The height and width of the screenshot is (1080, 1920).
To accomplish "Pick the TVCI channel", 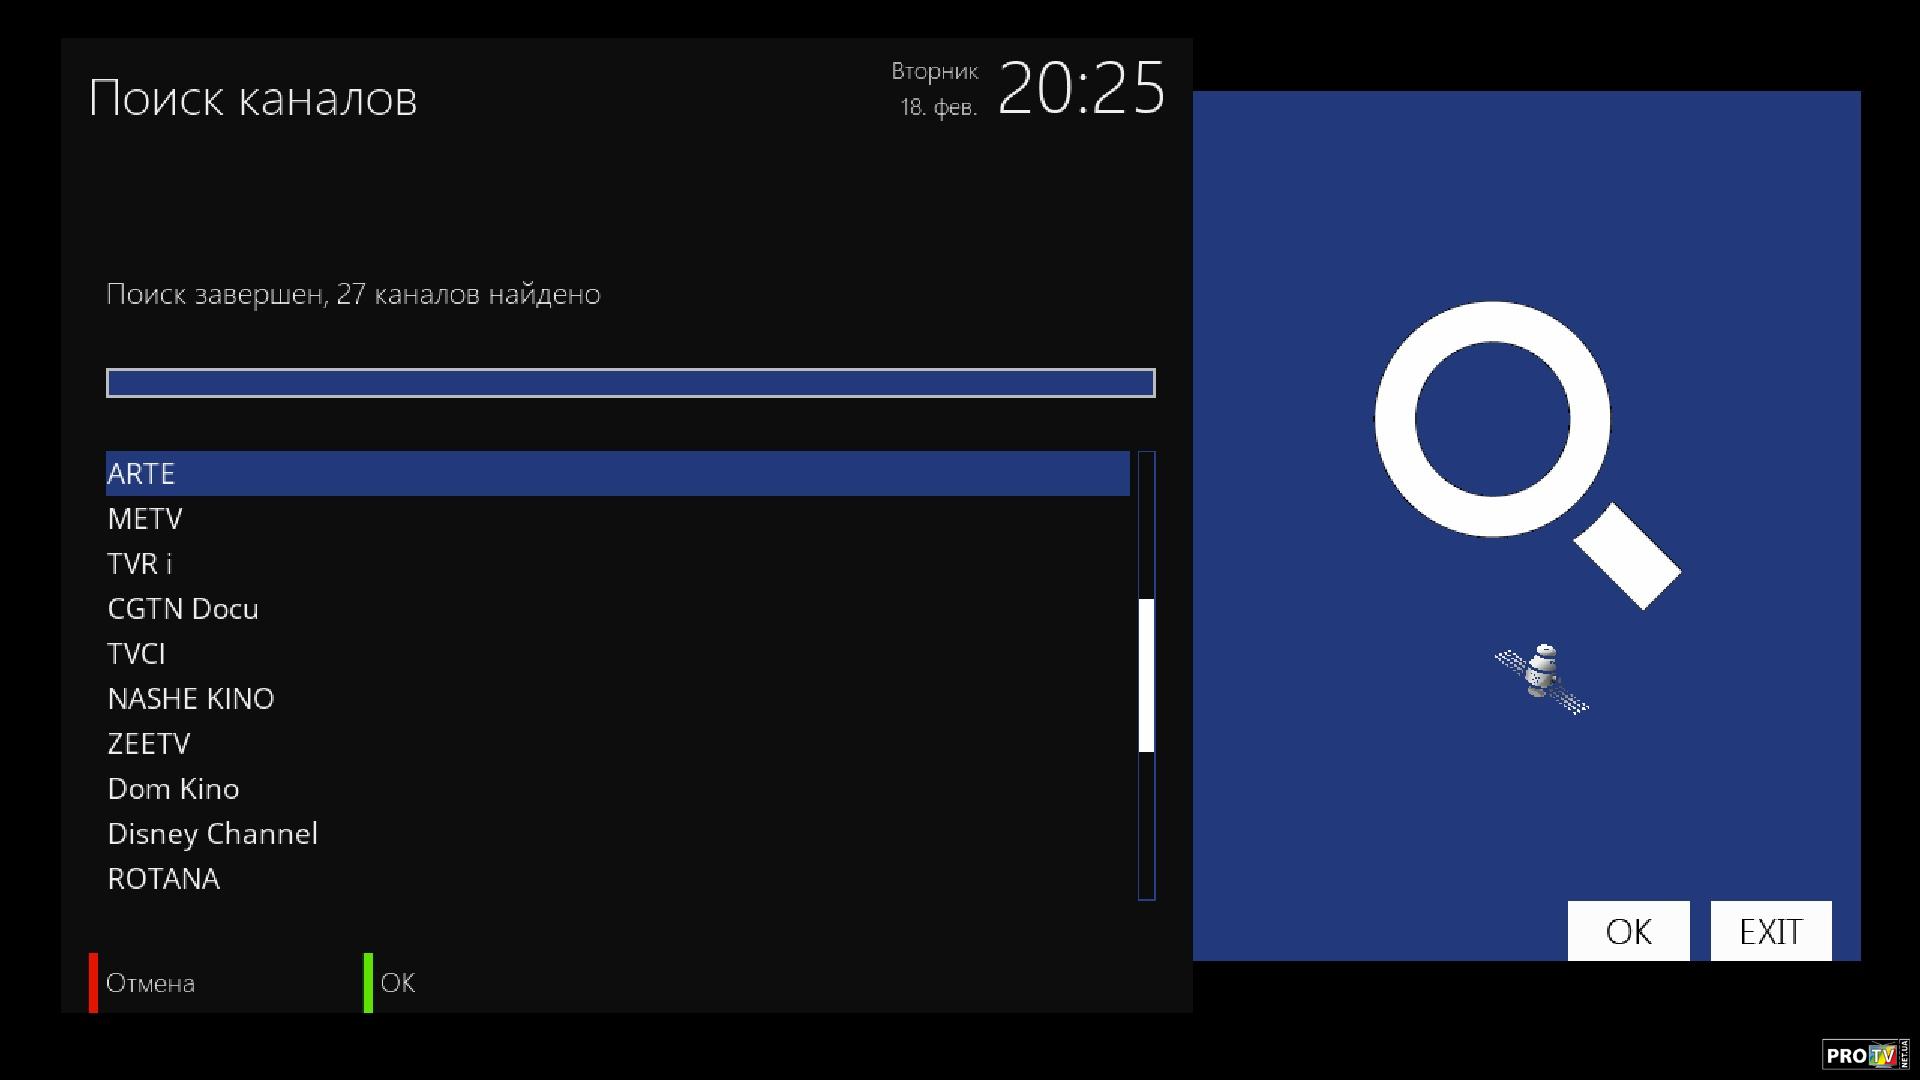I will coord(618,653).
